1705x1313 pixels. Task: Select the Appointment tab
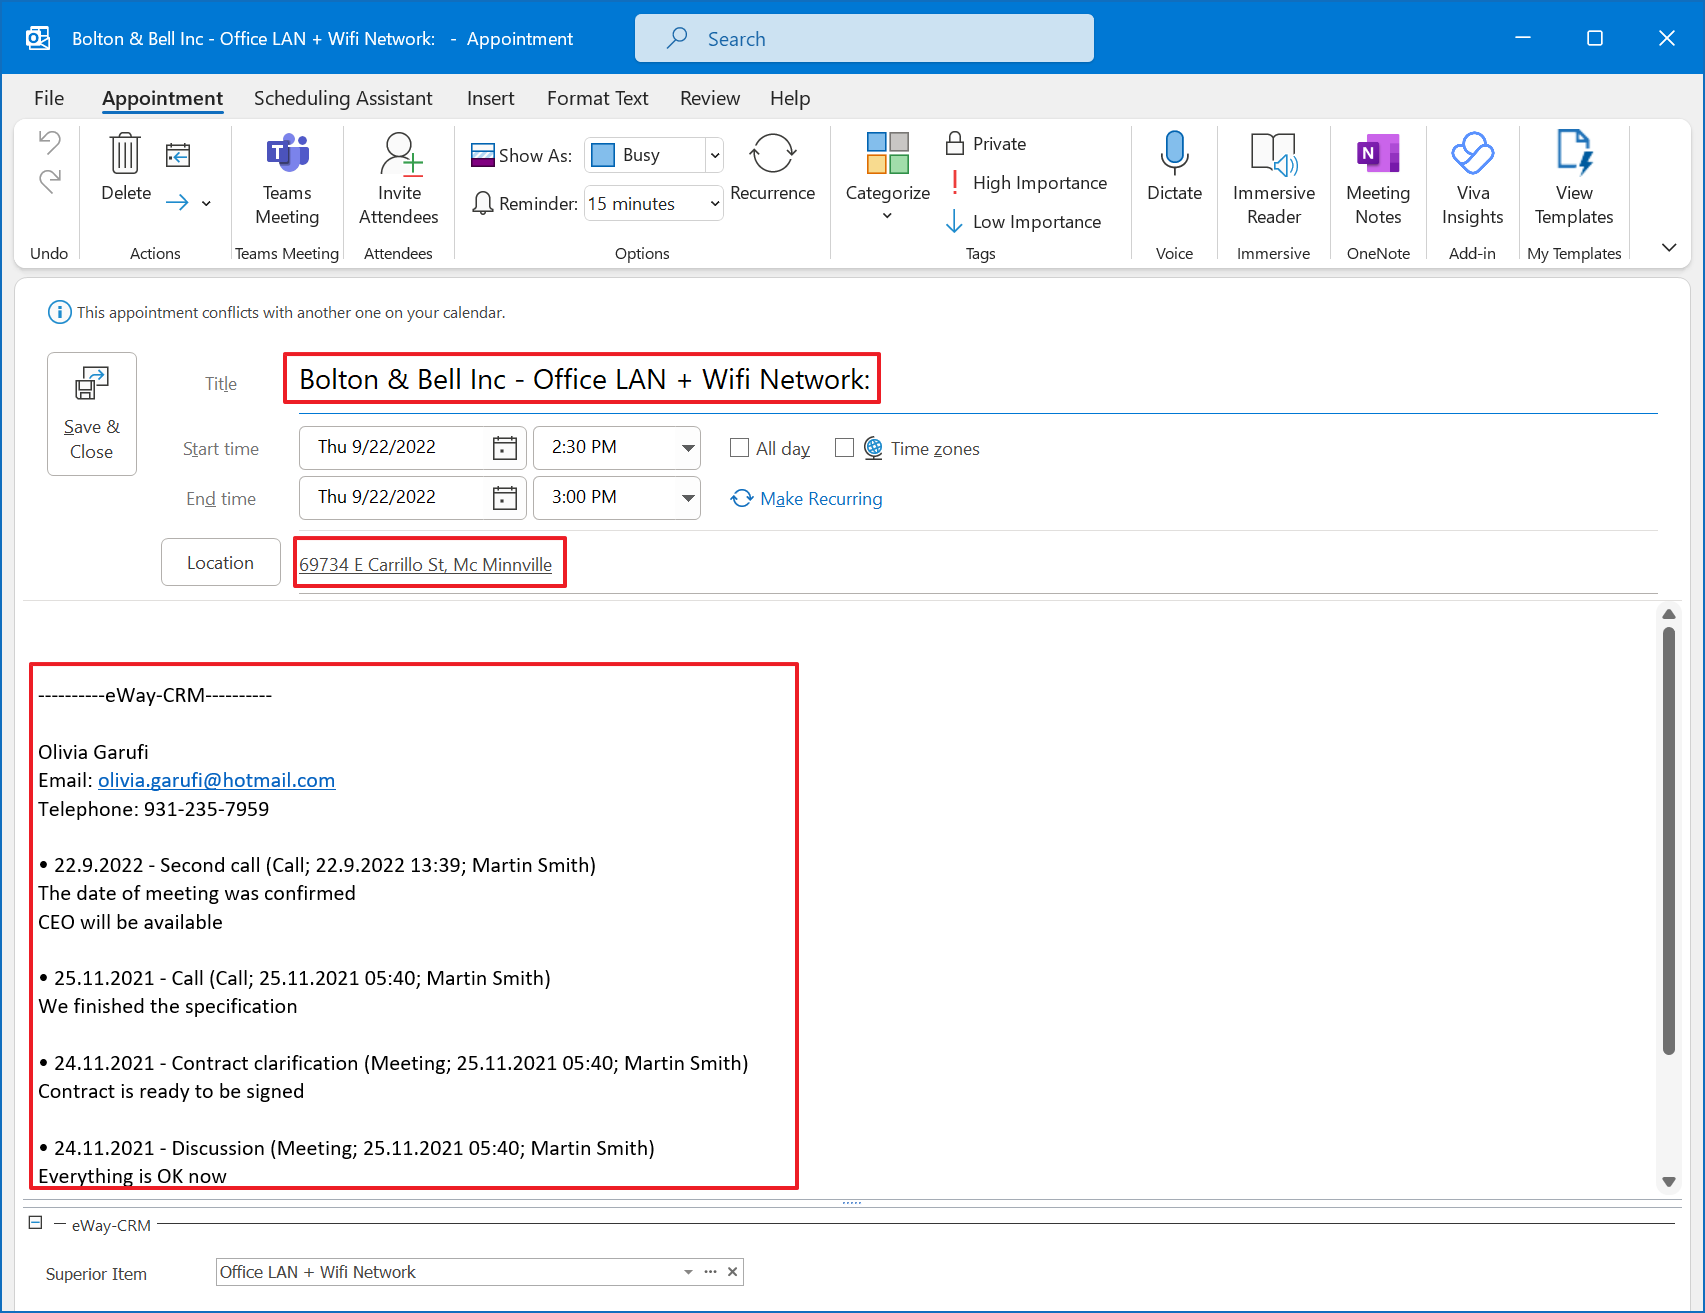click(x=162, y=98)
